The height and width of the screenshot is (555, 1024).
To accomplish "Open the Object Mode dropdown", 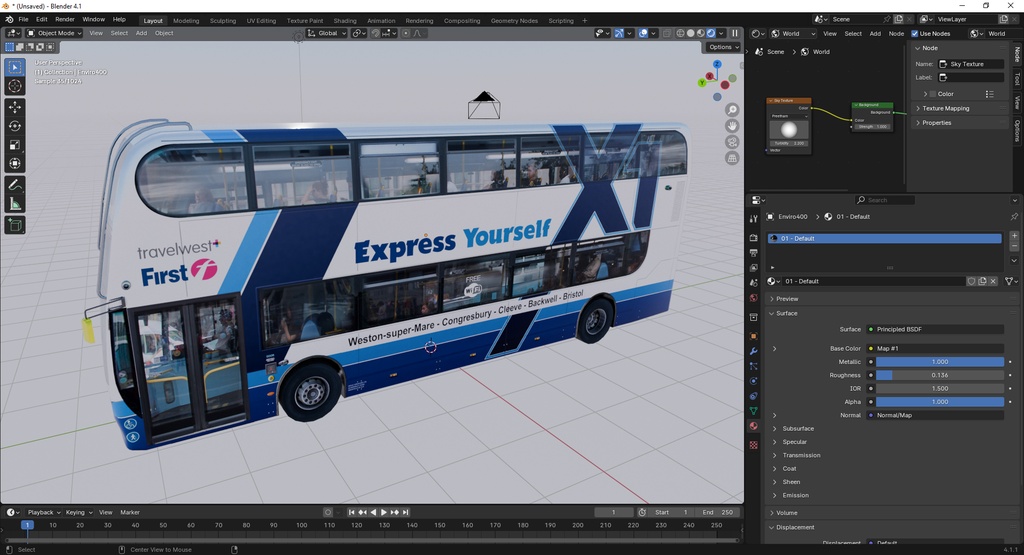I will click(55, 33).
